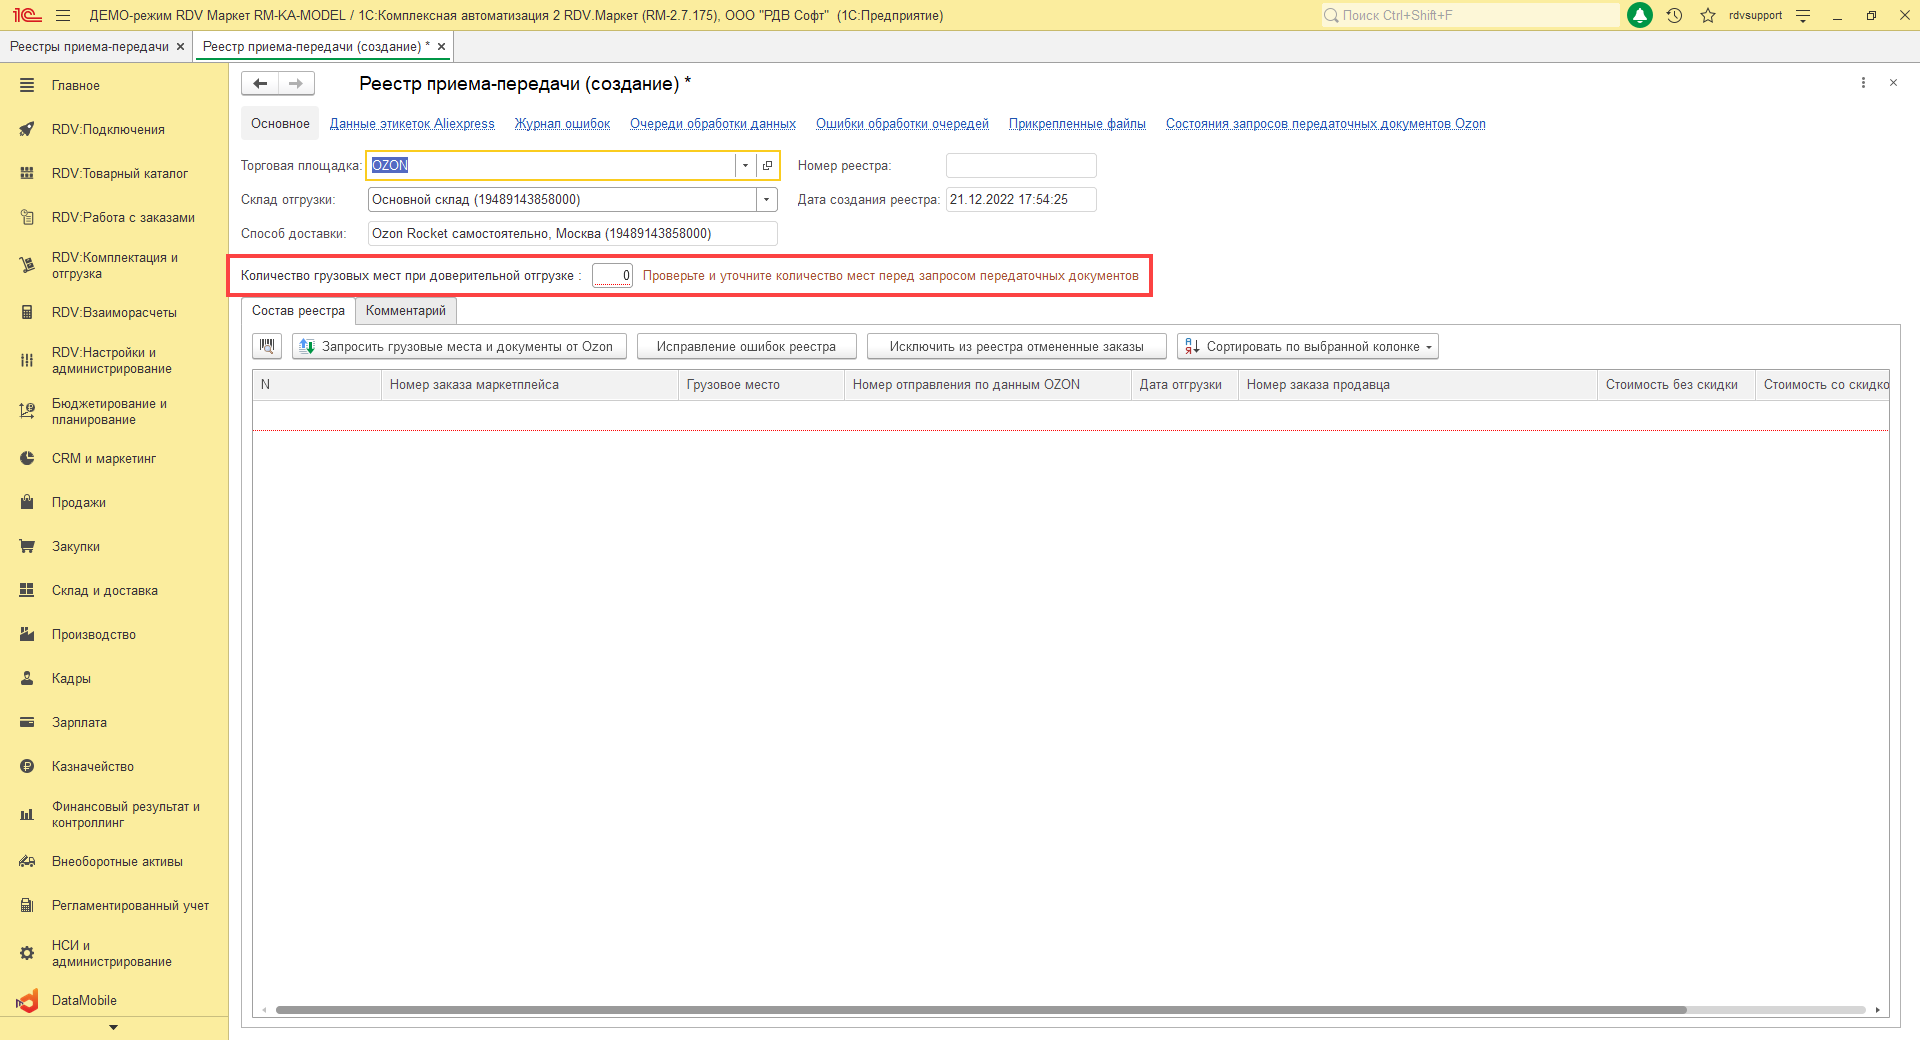Click Запросить грузовые места и документы button
The height and width of the screenshot is (1040, 1920).
click(459, 347)
